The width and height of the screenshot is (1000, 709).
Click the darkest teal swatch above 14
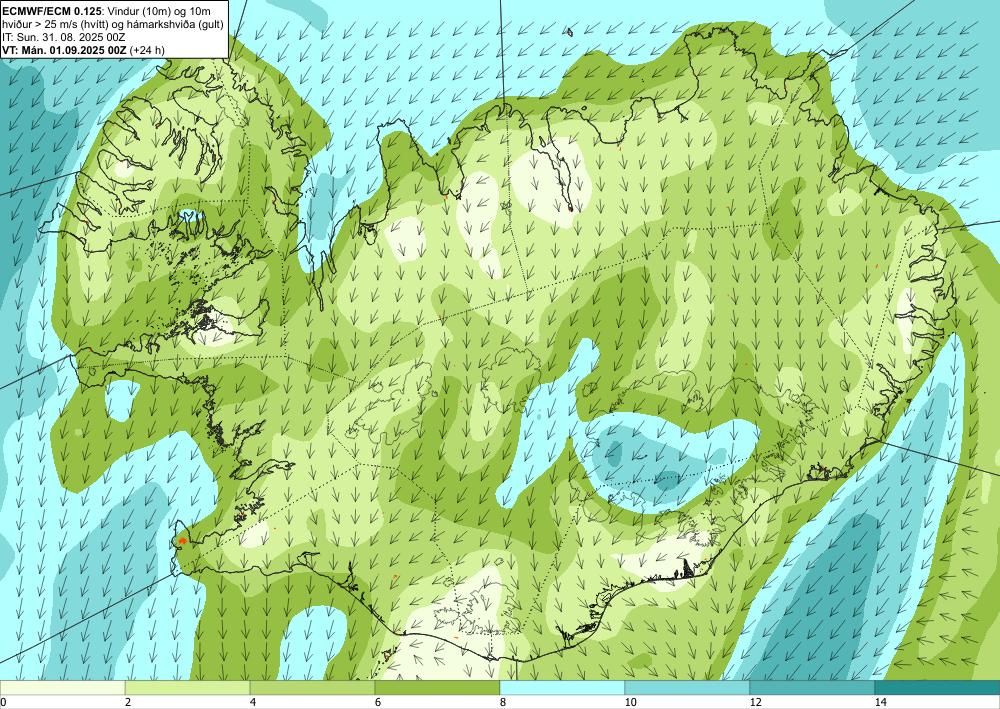click(938, 687)
